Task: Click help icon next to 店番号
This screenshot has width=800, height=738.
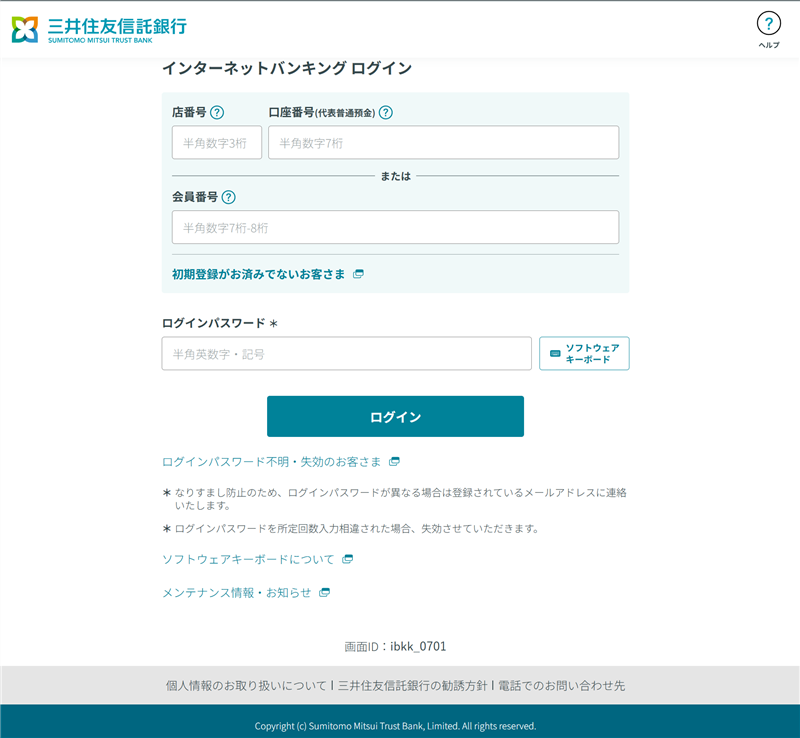Action: 217,113
